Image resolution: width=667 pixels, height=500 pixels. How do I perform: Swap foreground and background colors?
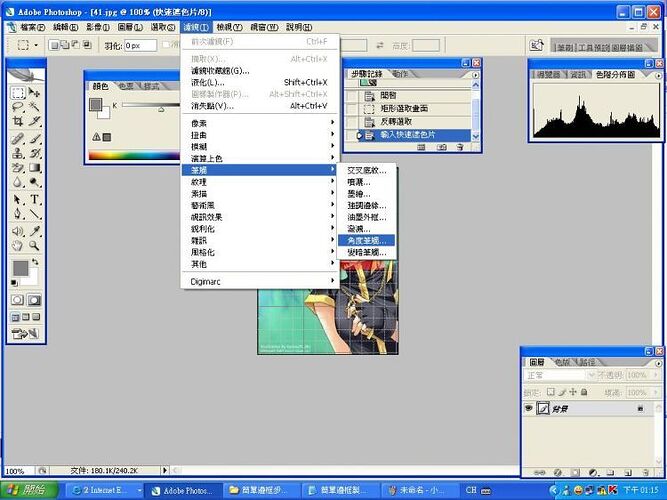pyautogui.click(x=35, y=262)
